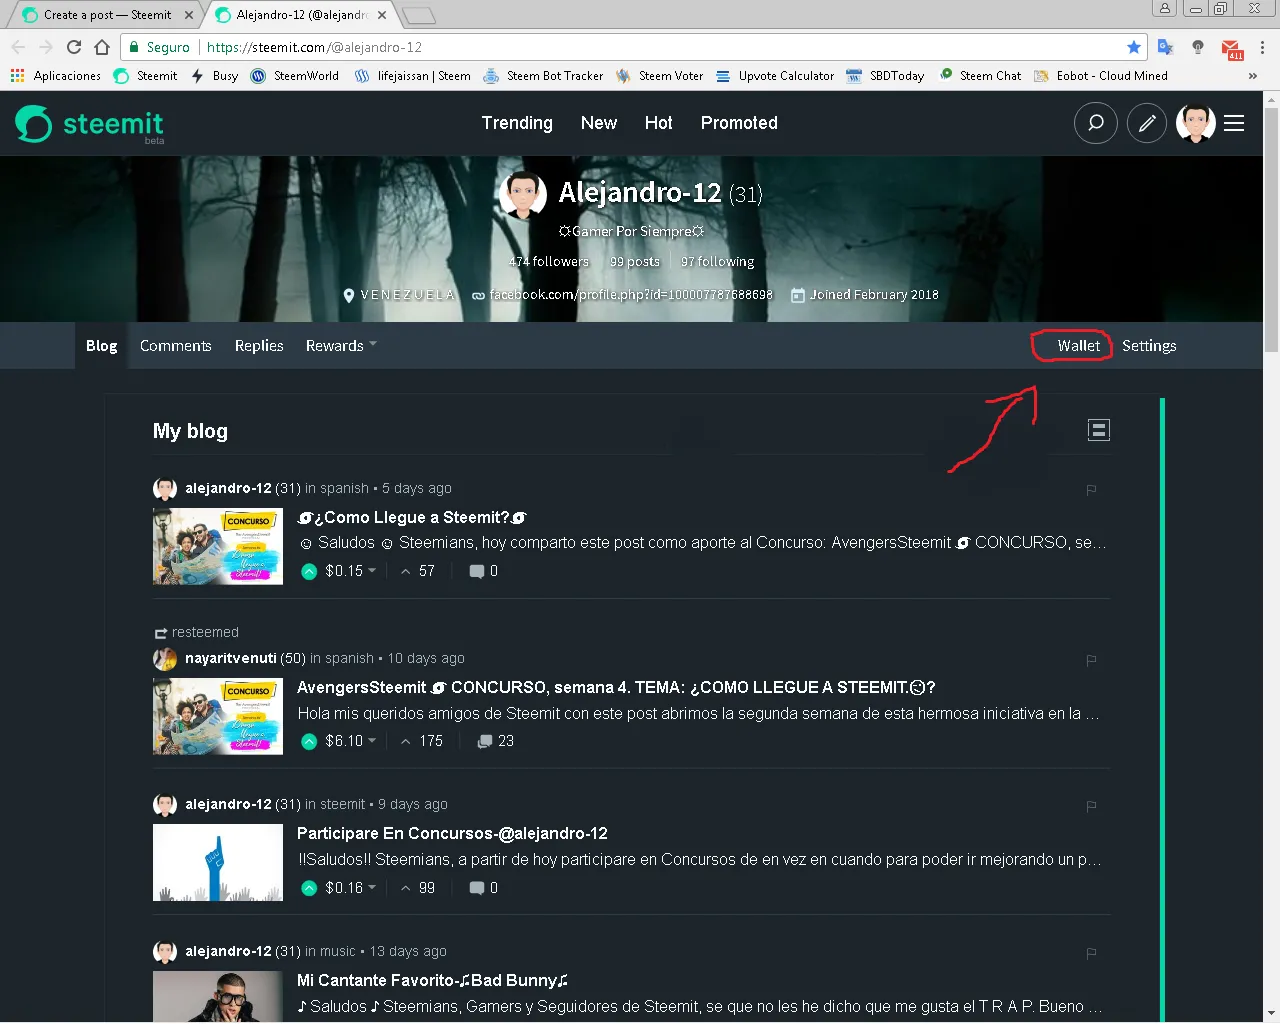The width and height of the screenshot is (1280, 1024).
Task: Show voters list for 57 votes
Action: point(426,571)
